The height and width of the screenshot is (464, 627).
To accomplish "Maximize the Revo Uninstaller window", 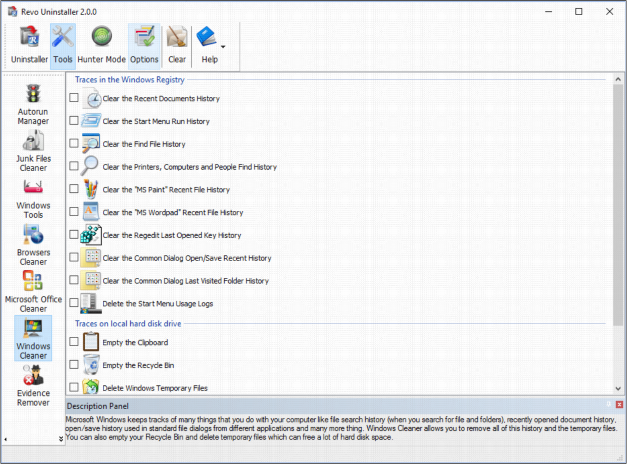I will 579,12.
